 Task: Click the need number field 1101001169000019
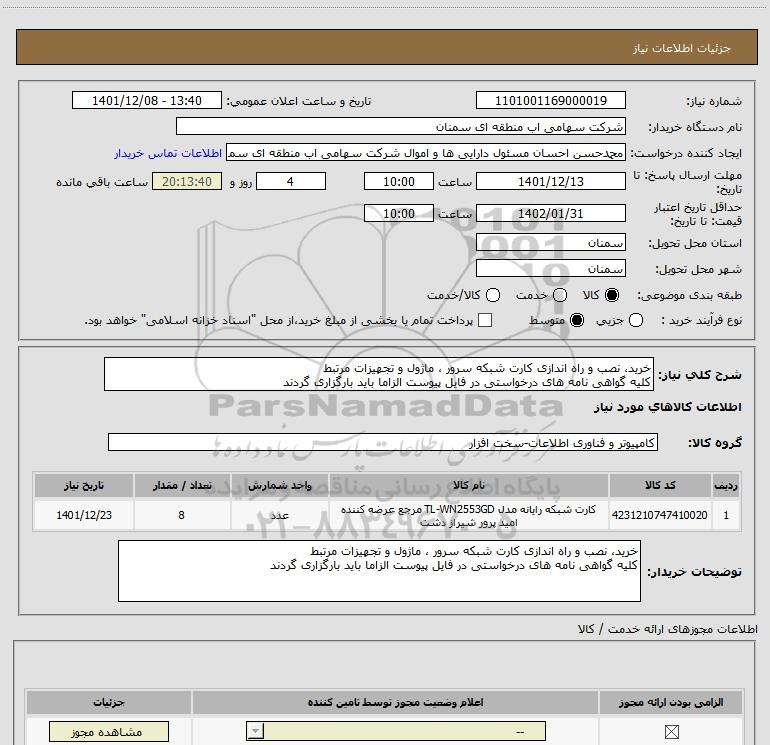550,100
